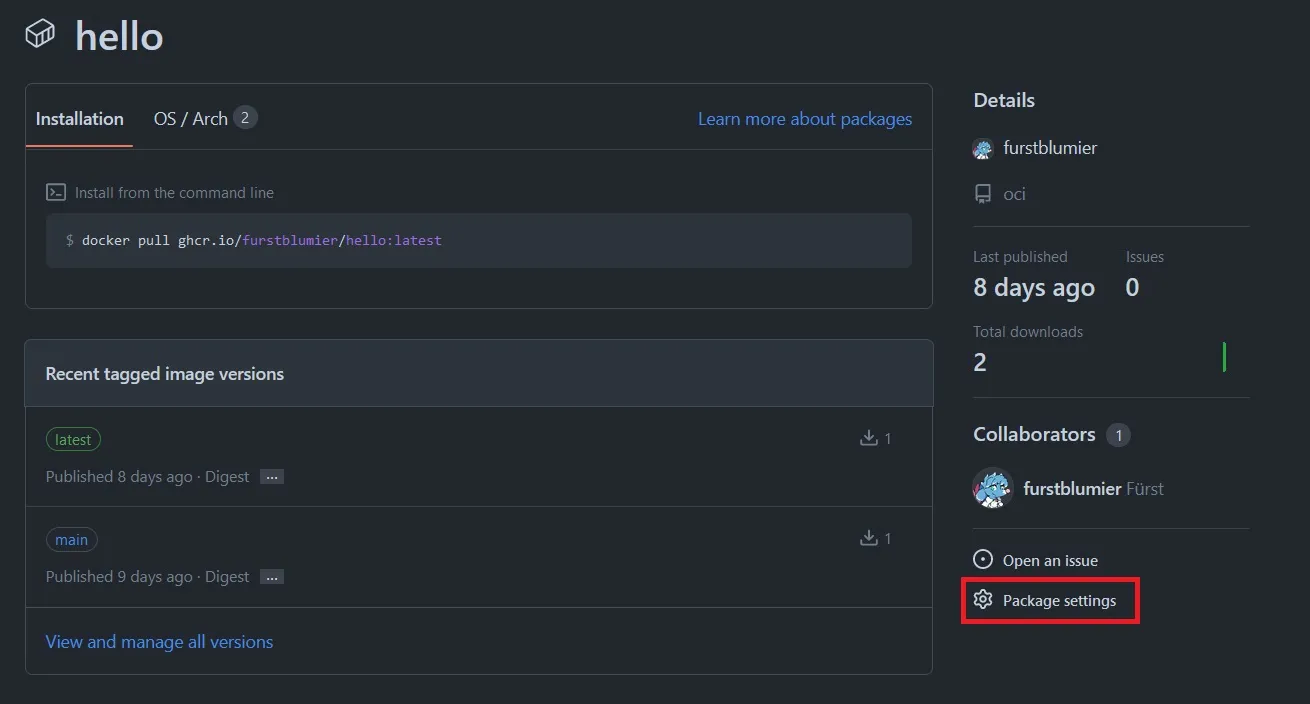Click the repository icon next to oci

click(982, 194)
